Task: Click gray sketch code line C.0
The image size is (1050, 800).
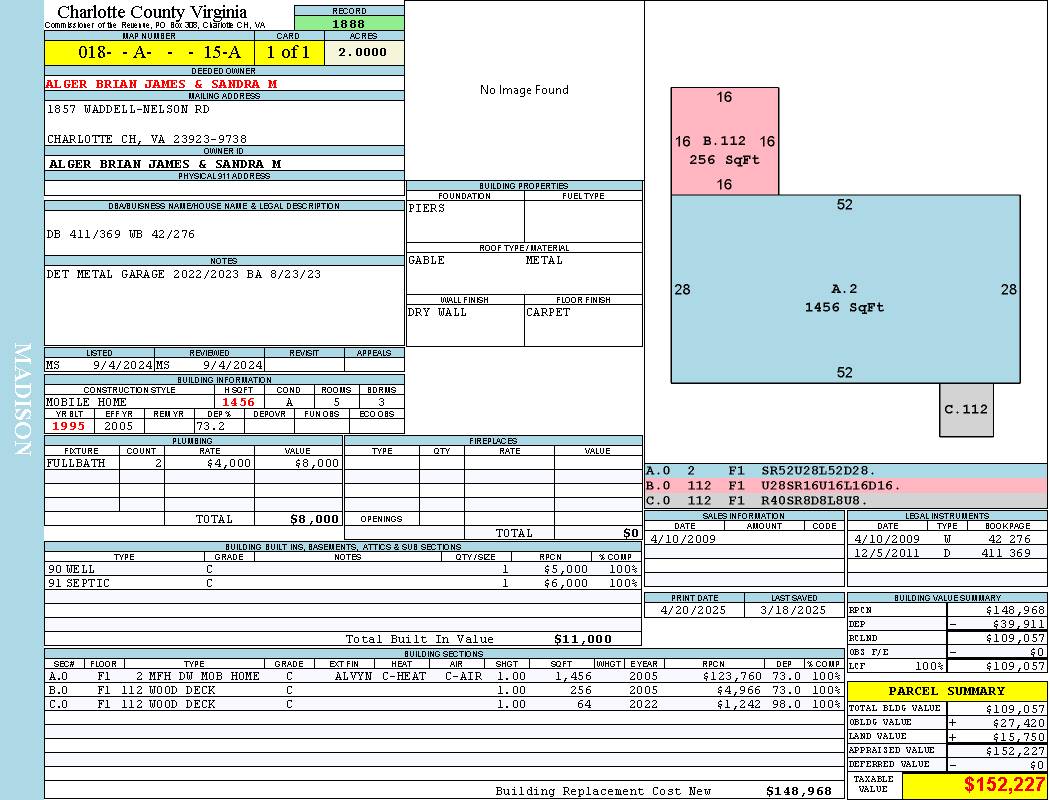Action: point(846,501)
